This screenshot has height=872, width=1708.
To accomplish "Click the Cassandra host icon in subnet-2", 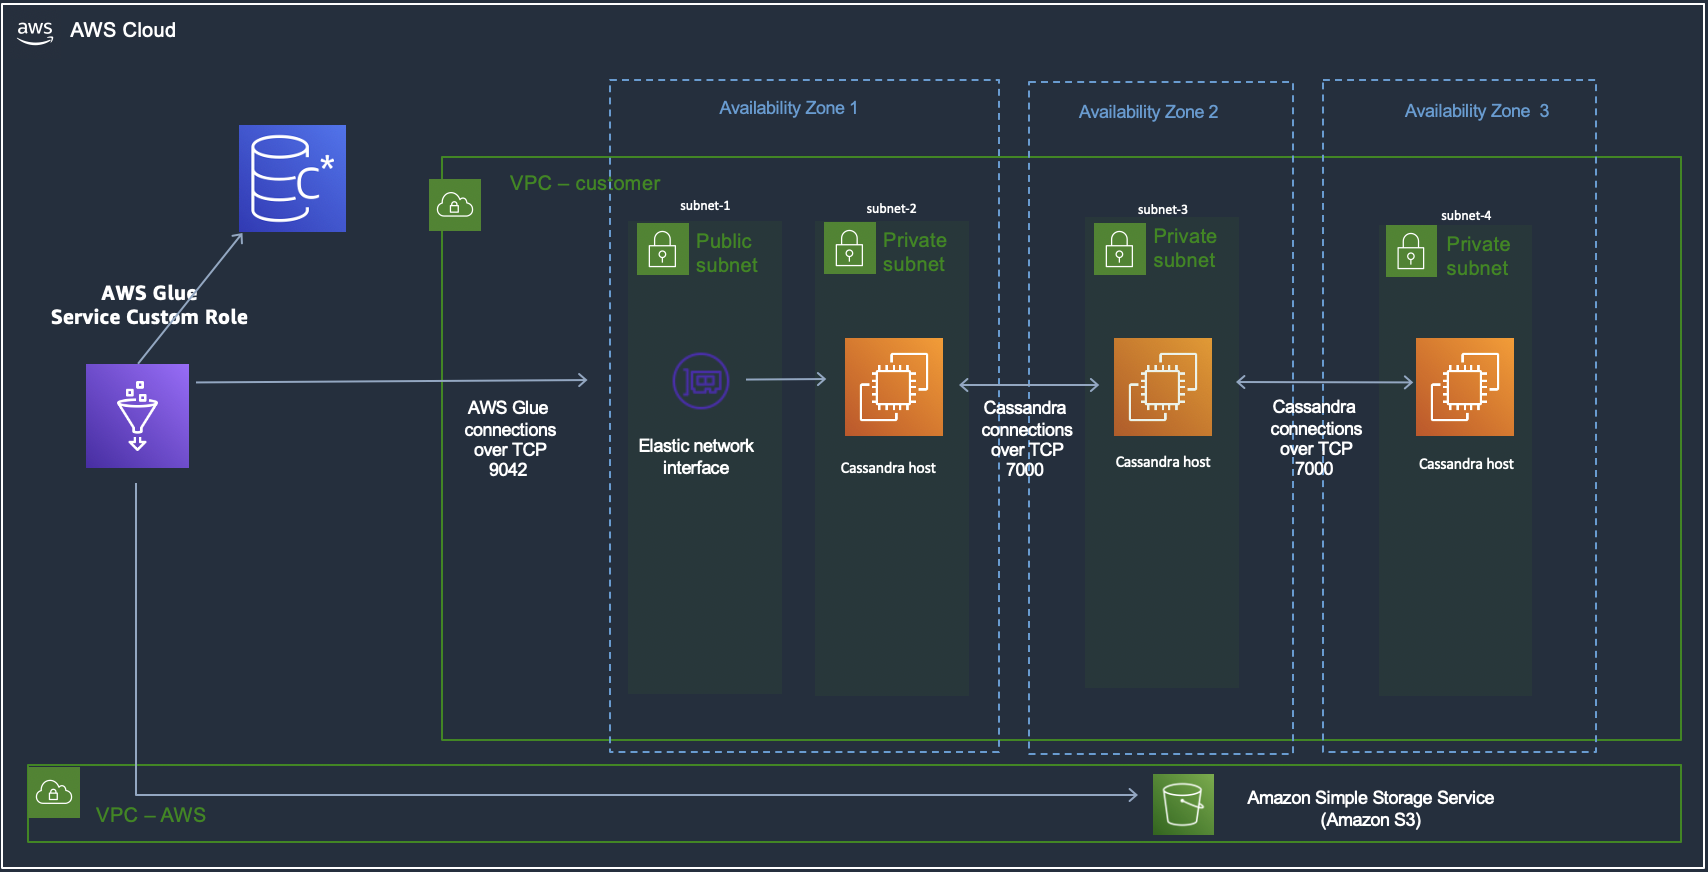I will [894, 387].
